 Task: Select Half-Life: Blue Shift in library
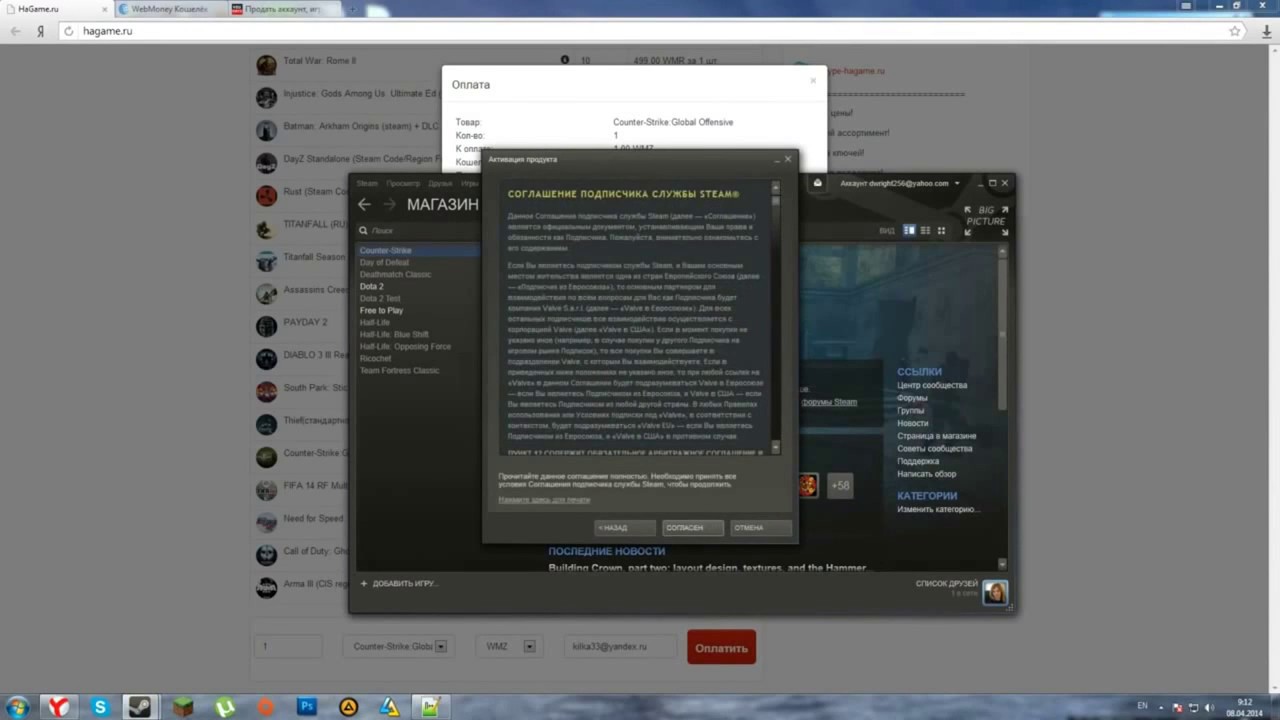[x=394, y=334]
